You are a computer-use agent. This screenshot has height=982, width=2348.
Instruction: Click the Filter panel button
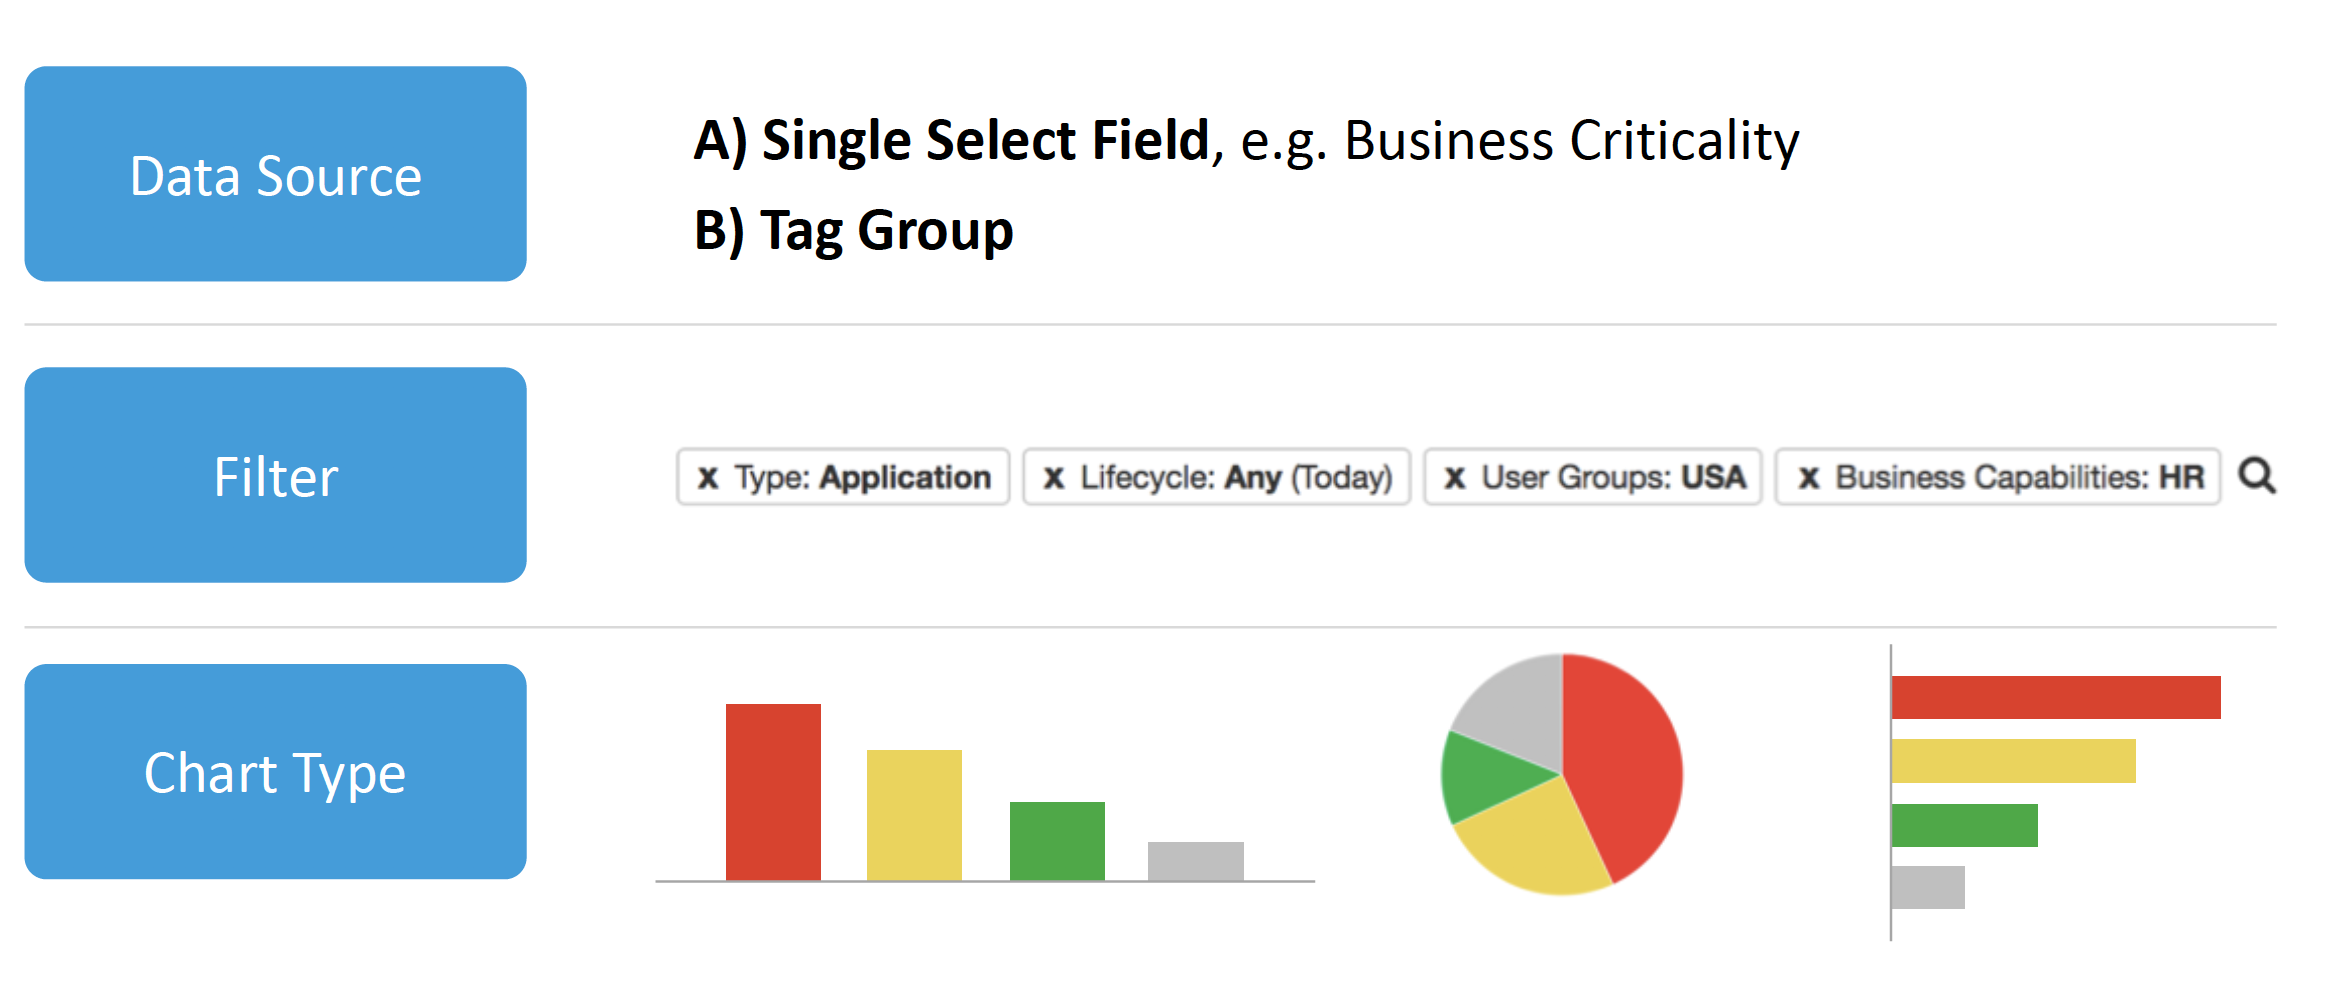pyautogui.click(x=274, y=477)
